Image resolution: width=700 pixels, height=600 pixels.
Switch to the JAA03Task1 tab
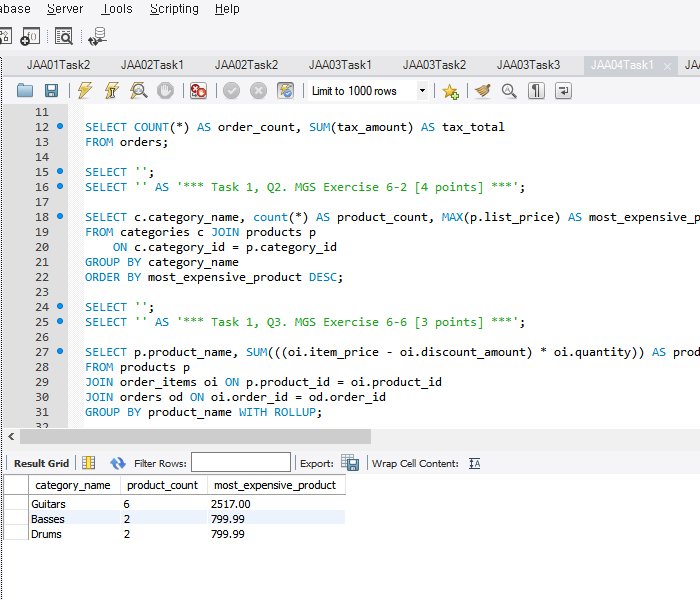coord(340,65)
